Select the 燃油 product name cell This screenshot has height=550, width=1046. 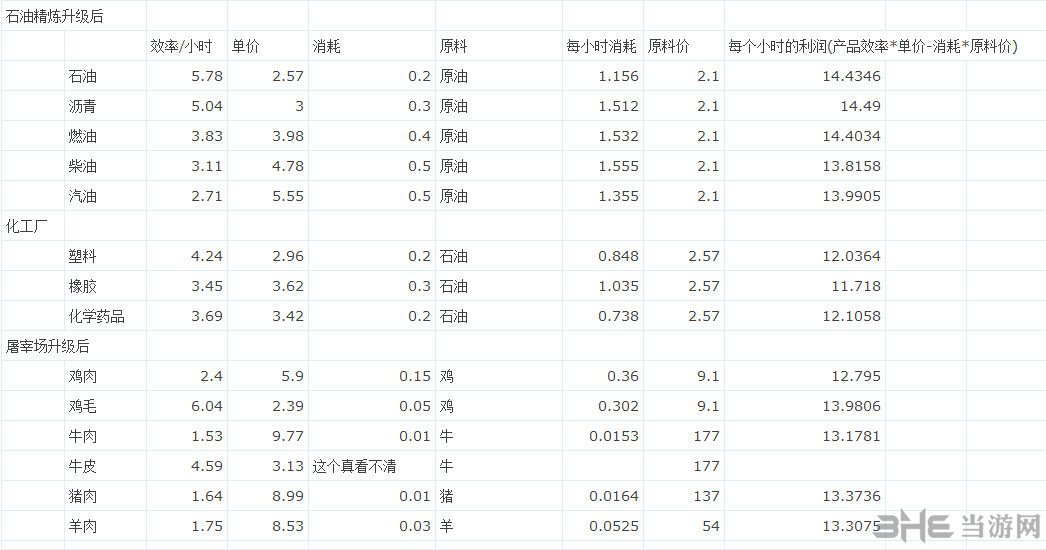click(83, 136)
